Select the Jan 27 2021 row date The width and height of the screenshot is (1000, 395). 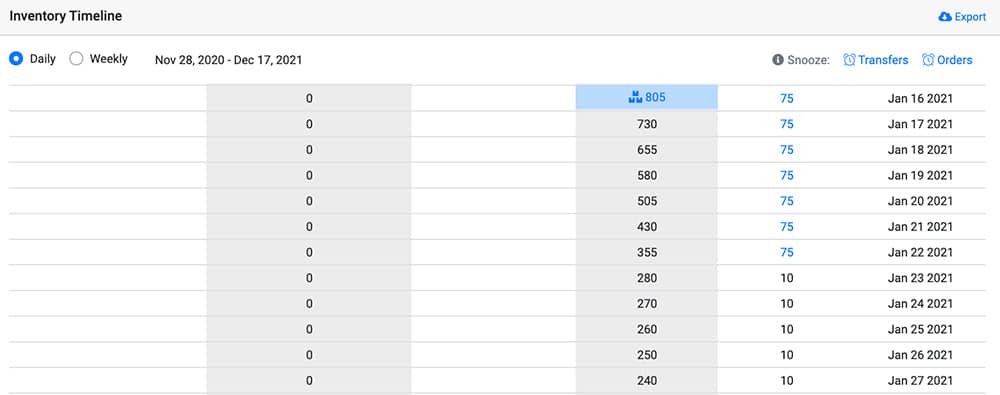[920, 381]
